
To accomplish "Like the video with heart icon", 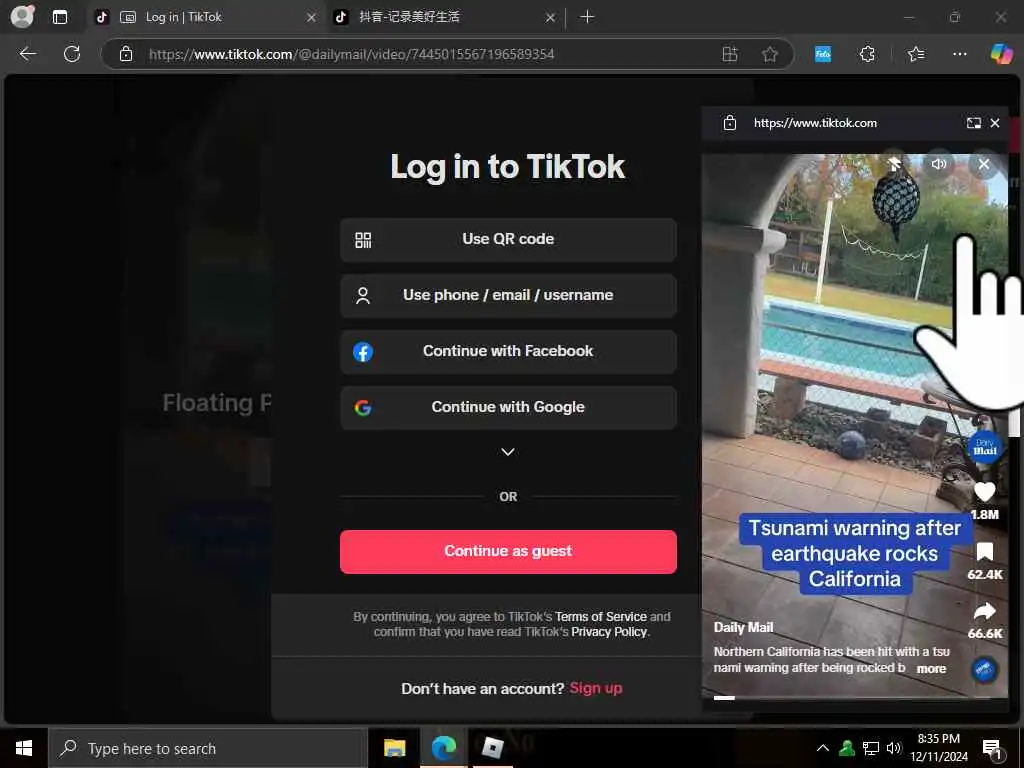I will point(985,491).
